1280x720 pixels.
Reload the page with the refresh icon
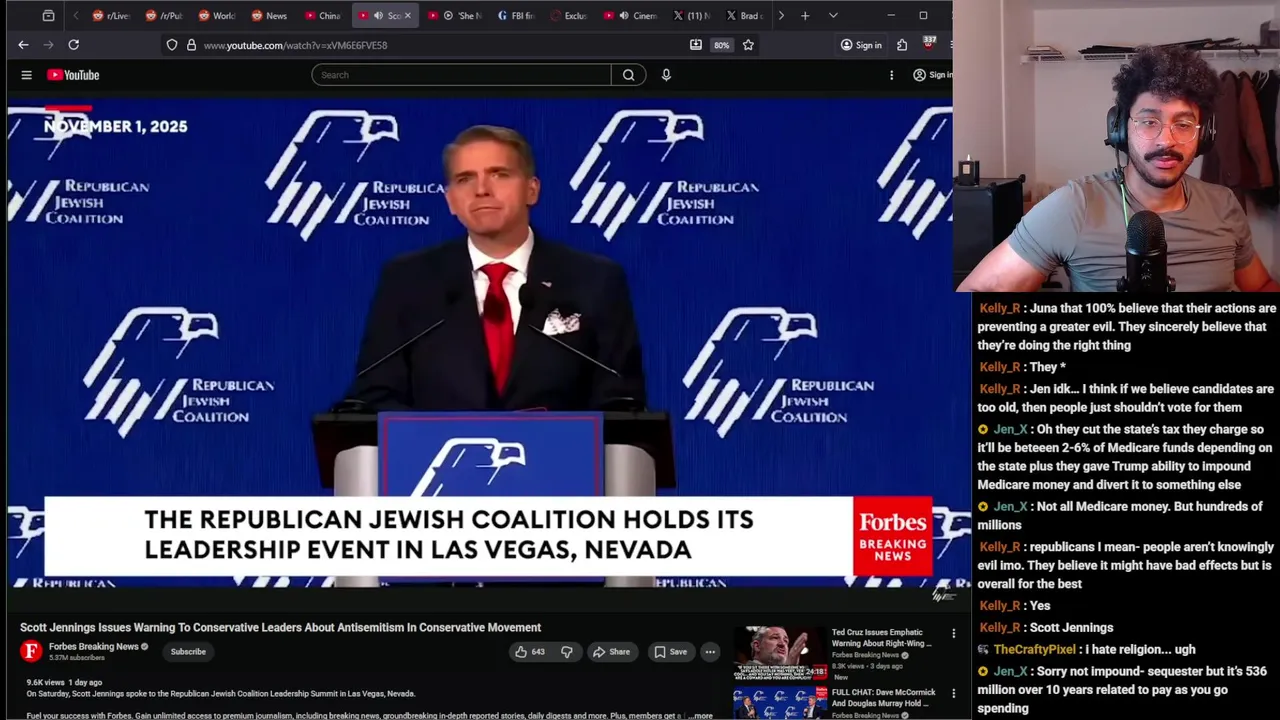click(73, 45)
